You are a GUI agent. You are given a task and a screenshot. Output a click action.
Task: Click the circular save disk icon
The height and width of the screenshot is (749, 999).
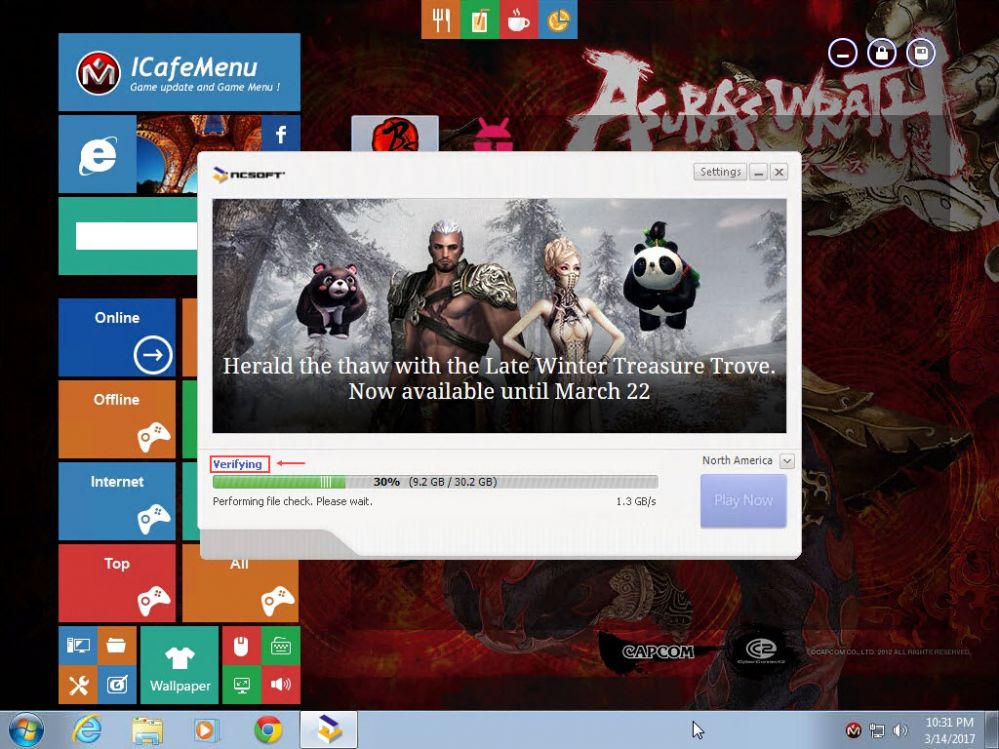tap(921, 54)
